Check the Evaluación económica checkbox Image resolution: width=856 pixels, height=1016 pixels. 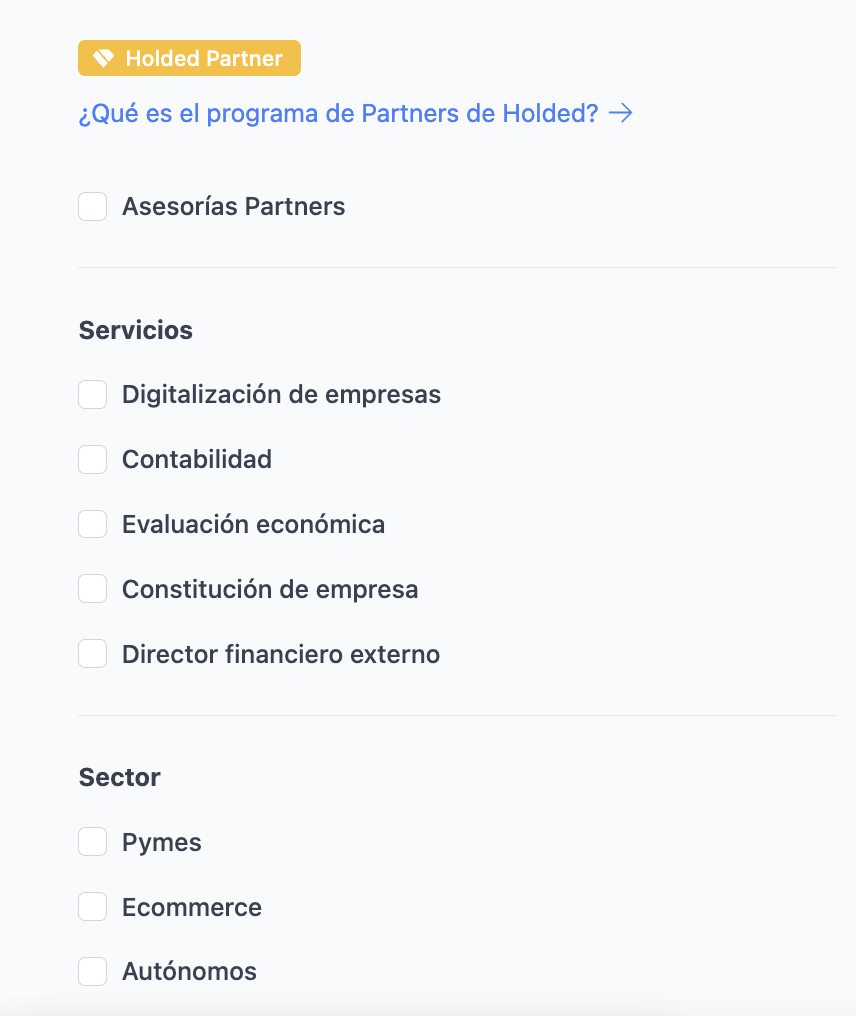(92, 524)
